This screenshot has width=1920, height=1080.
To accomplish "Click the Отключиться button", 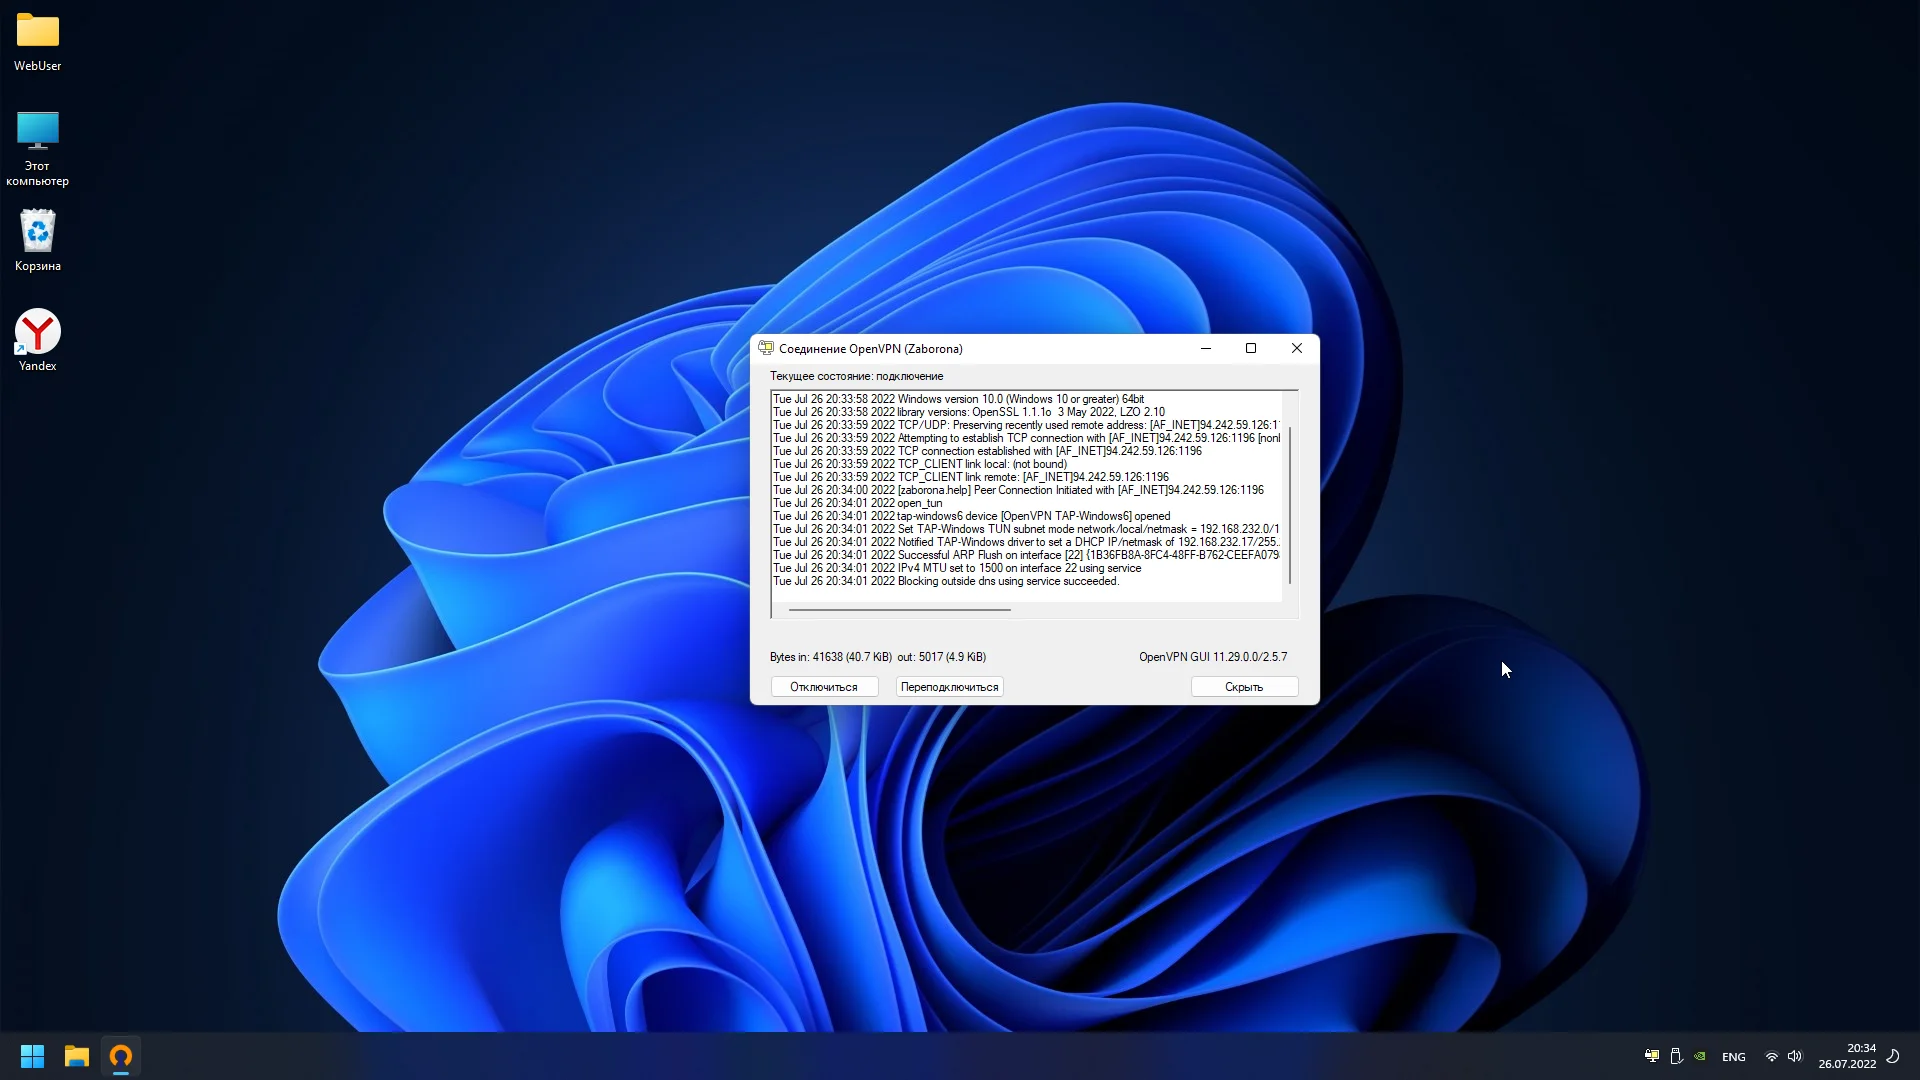I will point(824,687).
